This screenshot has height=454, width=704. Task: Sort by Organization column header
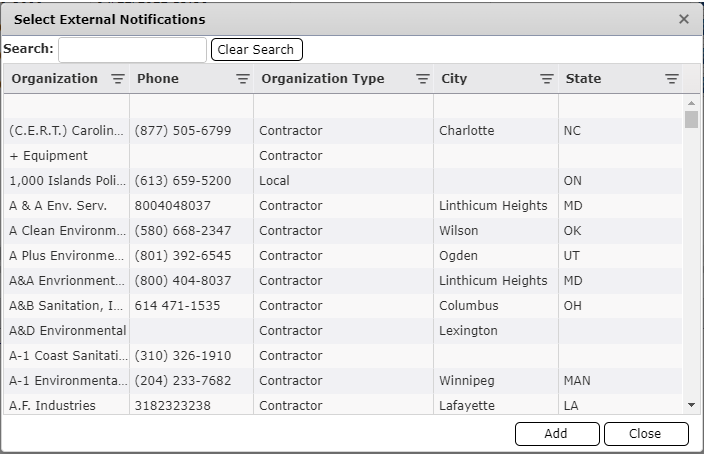coord(55,79)
